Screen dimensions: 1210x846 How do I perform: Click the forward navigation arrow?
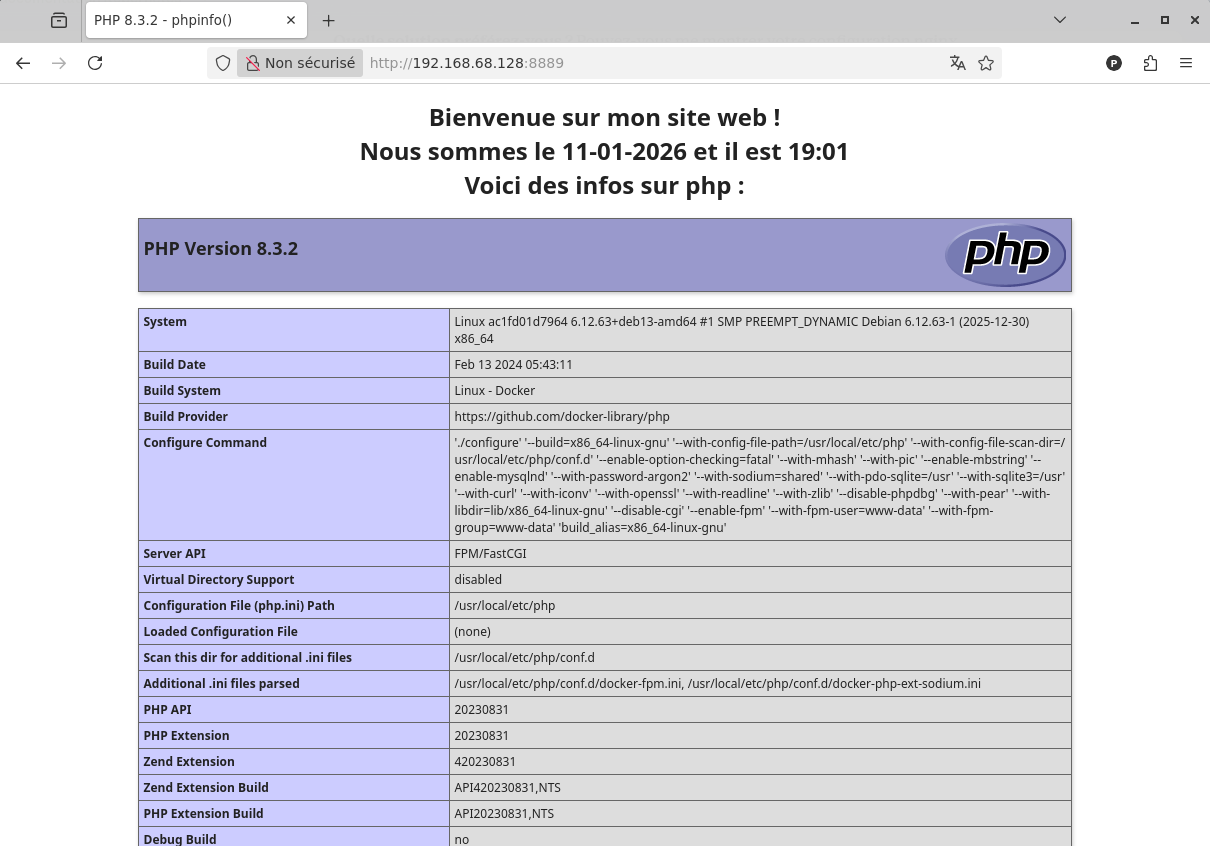click(59, 63)
